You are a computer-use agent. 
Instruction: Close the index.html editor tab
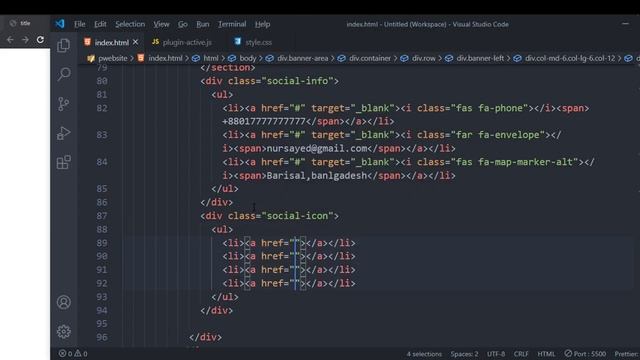[x=136, y=42]
